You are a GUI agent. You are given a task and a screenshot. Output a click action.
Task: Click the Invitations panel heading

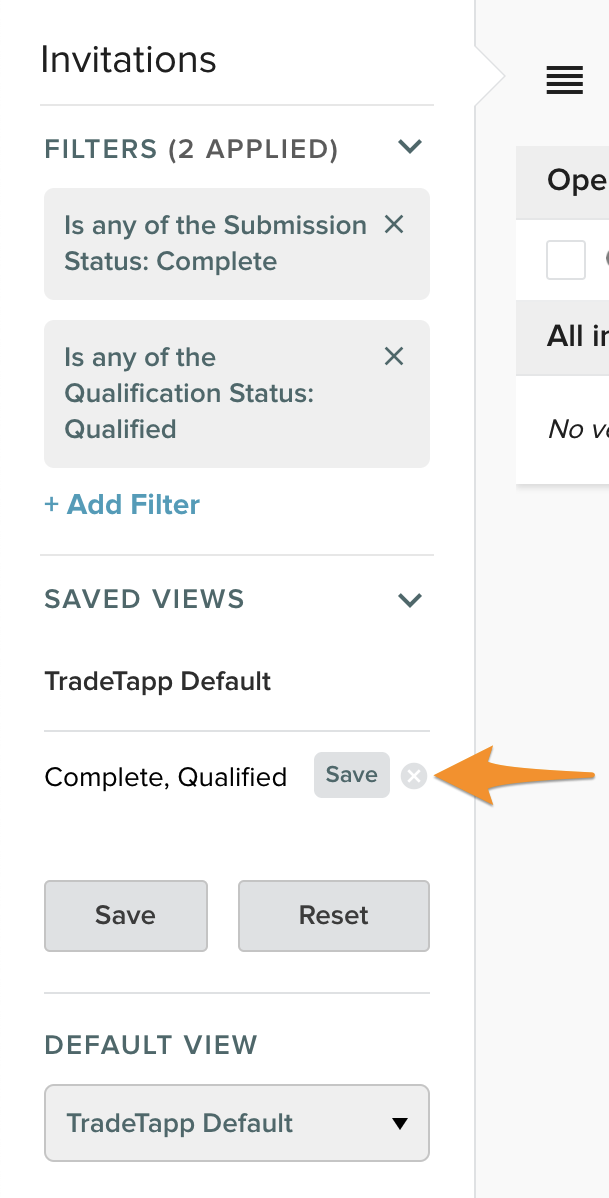click(x=129, y=60)
